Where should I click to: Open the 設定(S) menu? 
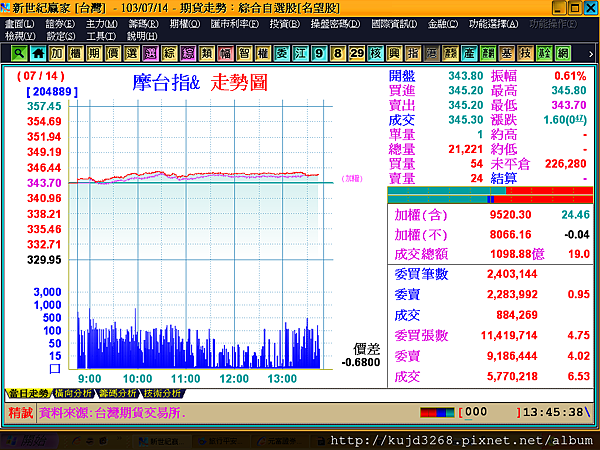click(x=61, y=36)
